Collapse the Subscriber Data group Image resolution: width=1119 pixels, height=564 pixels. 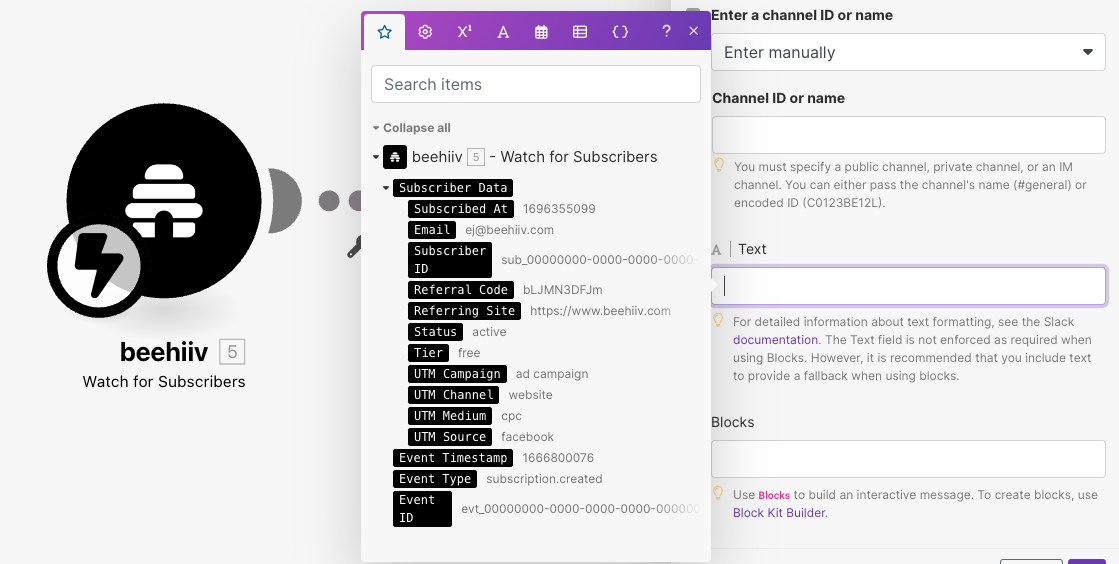(x=386, y=188)
